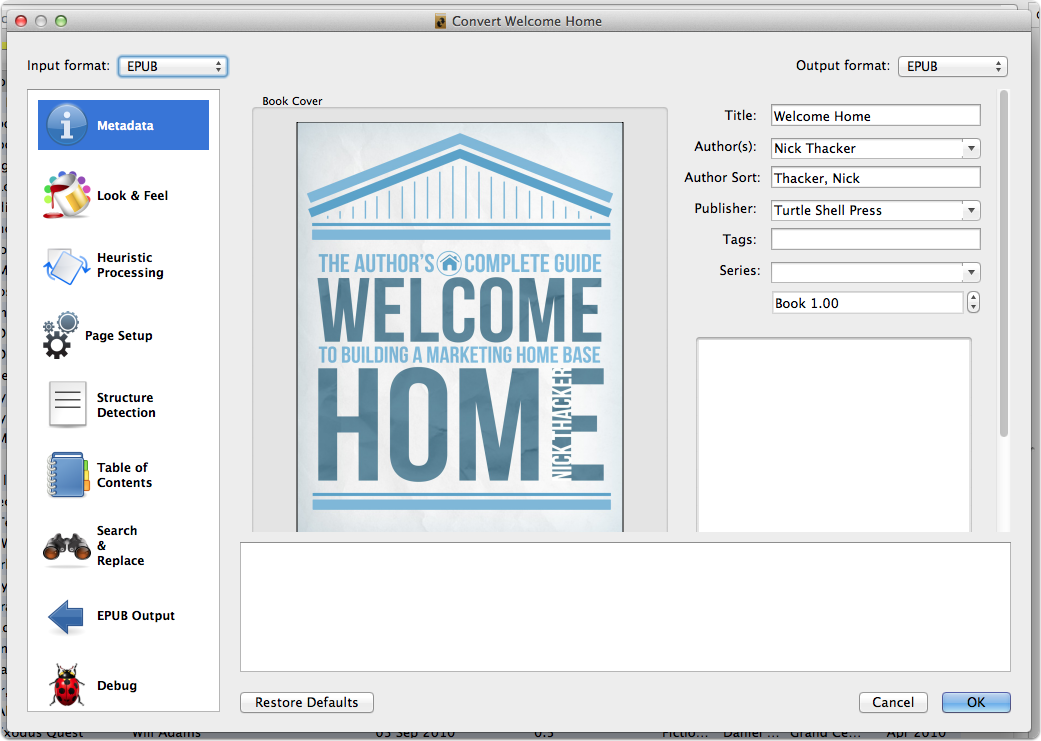Click the Book 1.00 series index field

click(868, 303)
